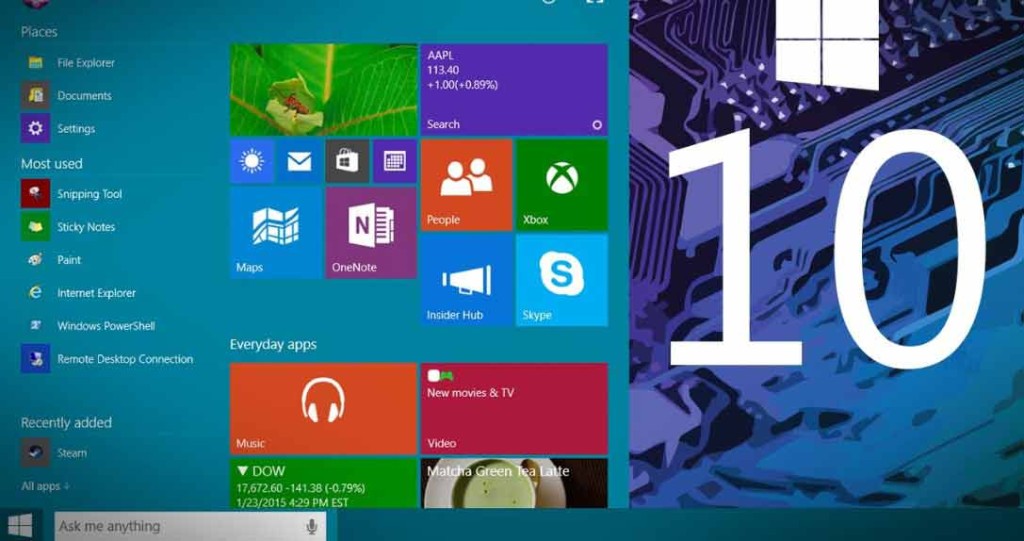Viewport: 1024px width, 541px height.
Task: Launch Windows PowerShell icon
Action: (35, 325)
